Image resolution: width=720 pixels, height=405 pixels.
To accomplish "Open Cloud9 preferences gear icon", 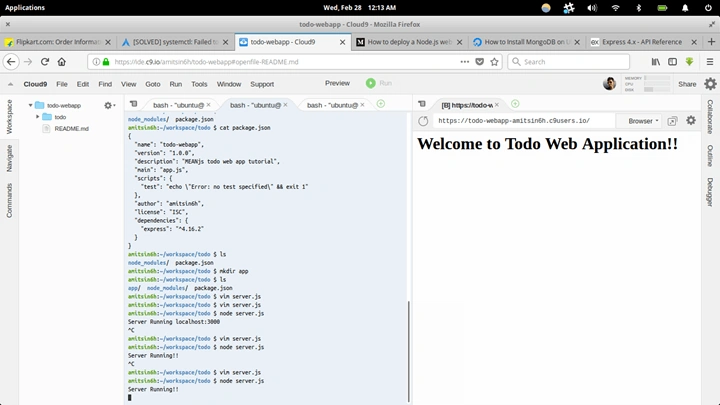I will (710, 84).
